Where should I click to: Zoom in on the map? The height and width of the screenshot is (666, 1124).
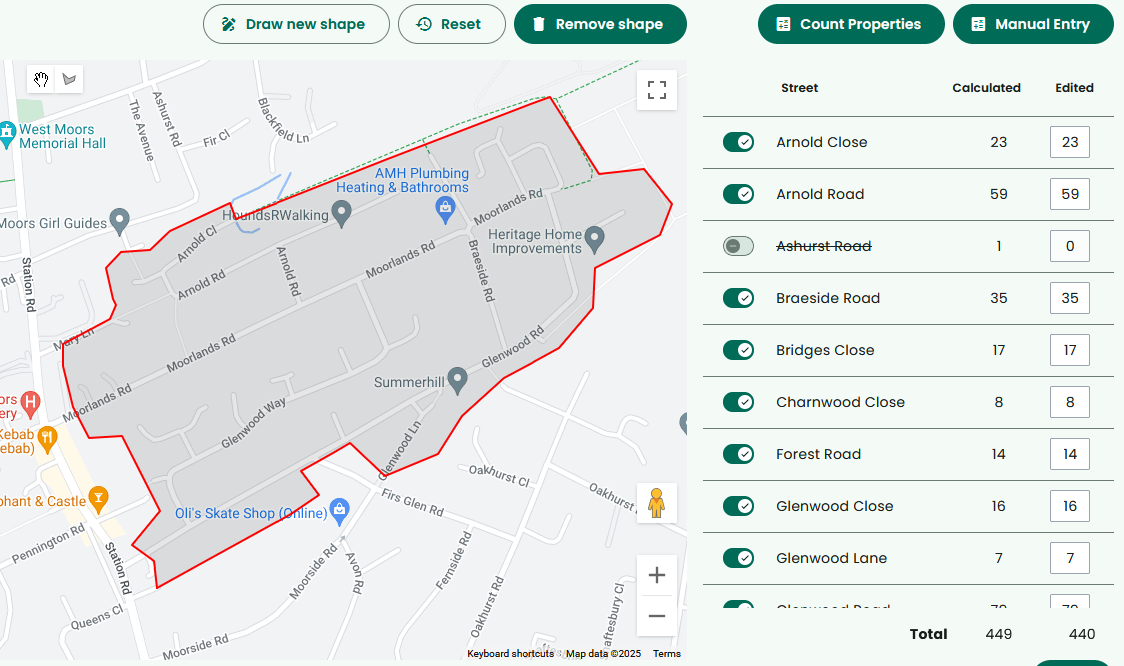click(657, 575)
